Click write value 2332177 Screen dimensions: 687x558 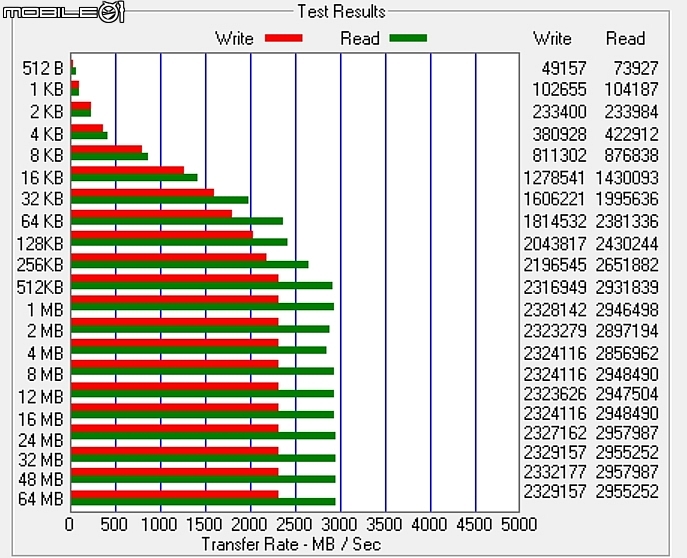tap(555, 472)
